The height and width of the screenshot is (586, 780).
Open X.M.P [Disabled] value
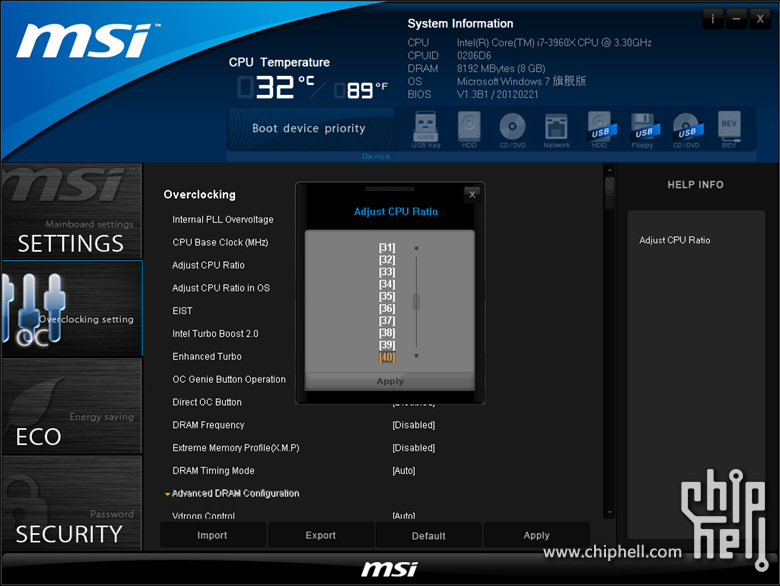coord(413,448)
